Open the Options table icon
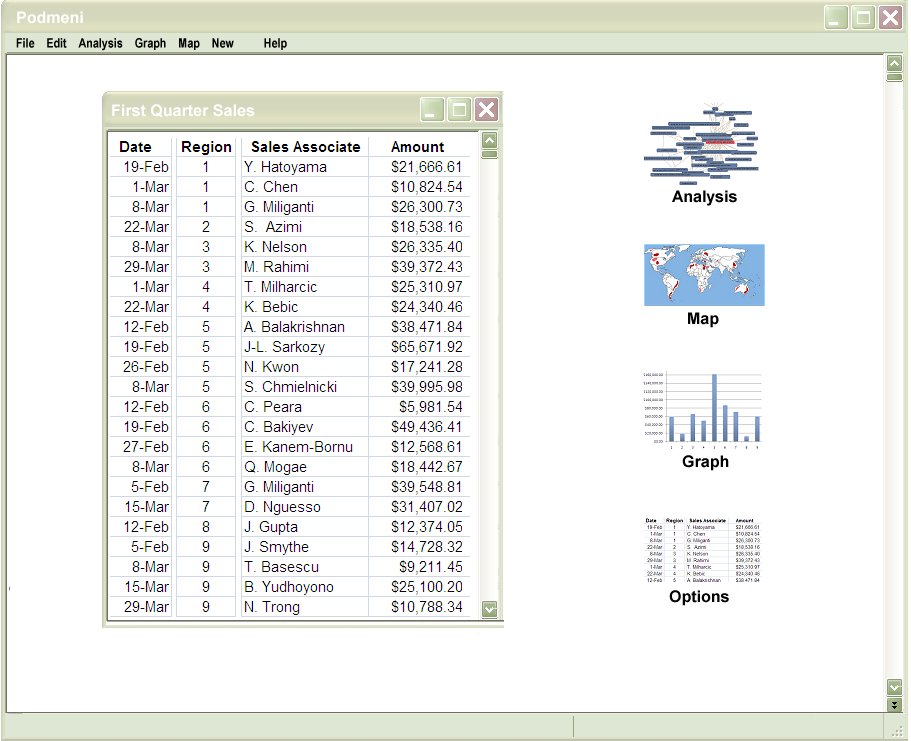911x741 pixels. 702,550
